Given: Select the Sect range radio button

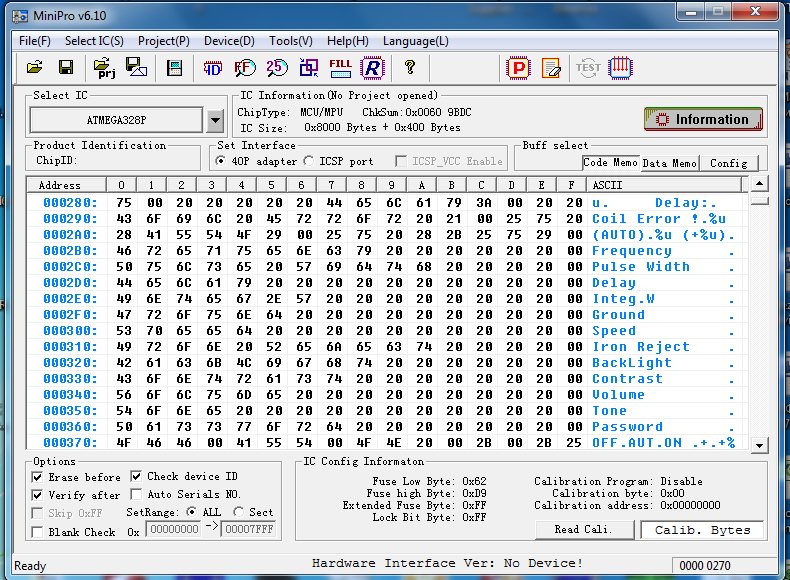Looking at the screenshot, I should point(238,512).
